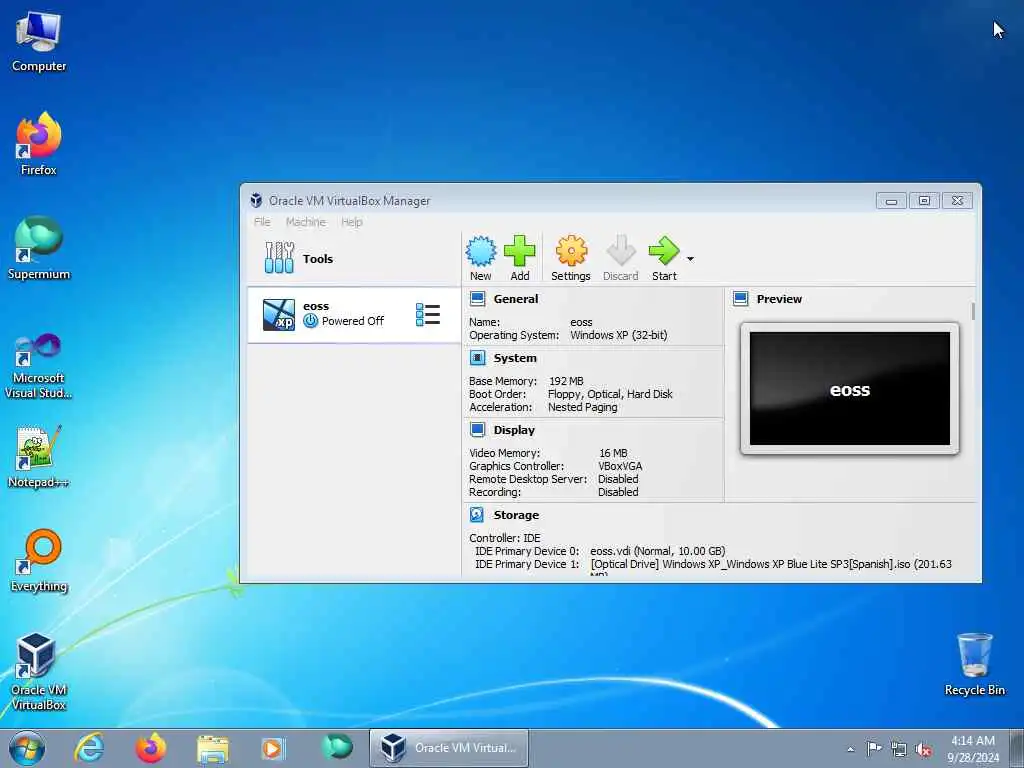
Task: Open the Windows Start menu orb
Action: [27, 748]
